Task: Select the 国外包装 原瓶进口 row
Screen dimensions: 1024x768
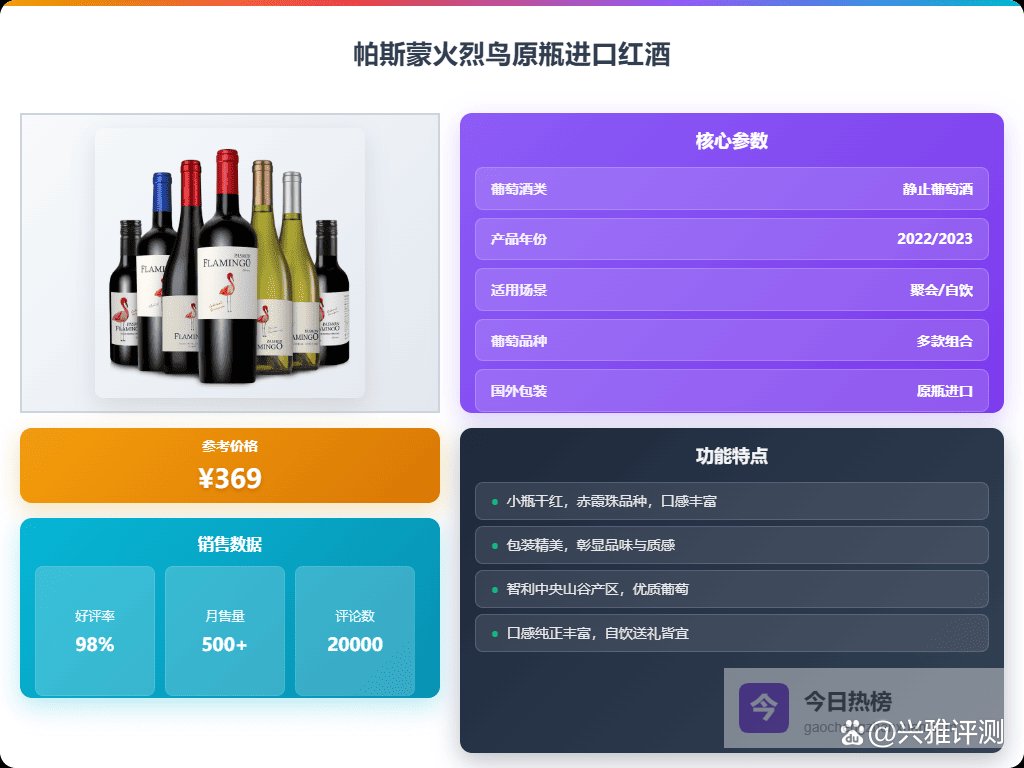Action: pos(731,391)
